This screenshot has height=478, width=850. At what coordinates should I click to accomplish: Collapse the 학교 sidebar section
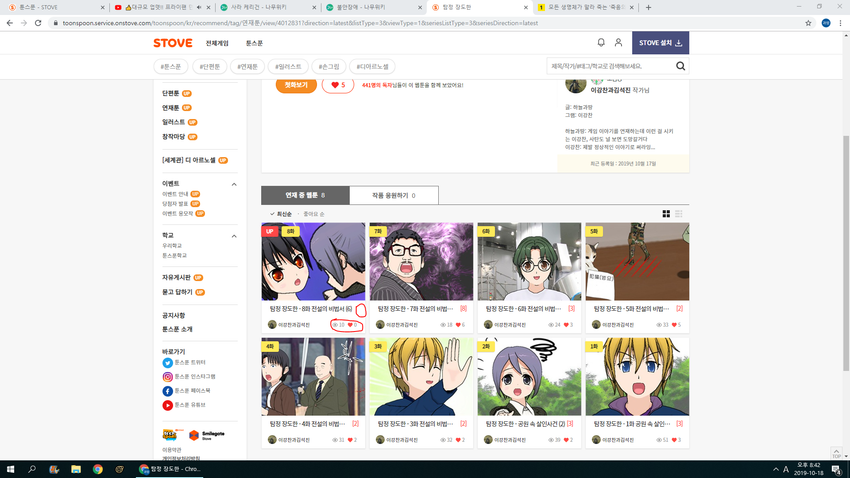tap(234, 236)
